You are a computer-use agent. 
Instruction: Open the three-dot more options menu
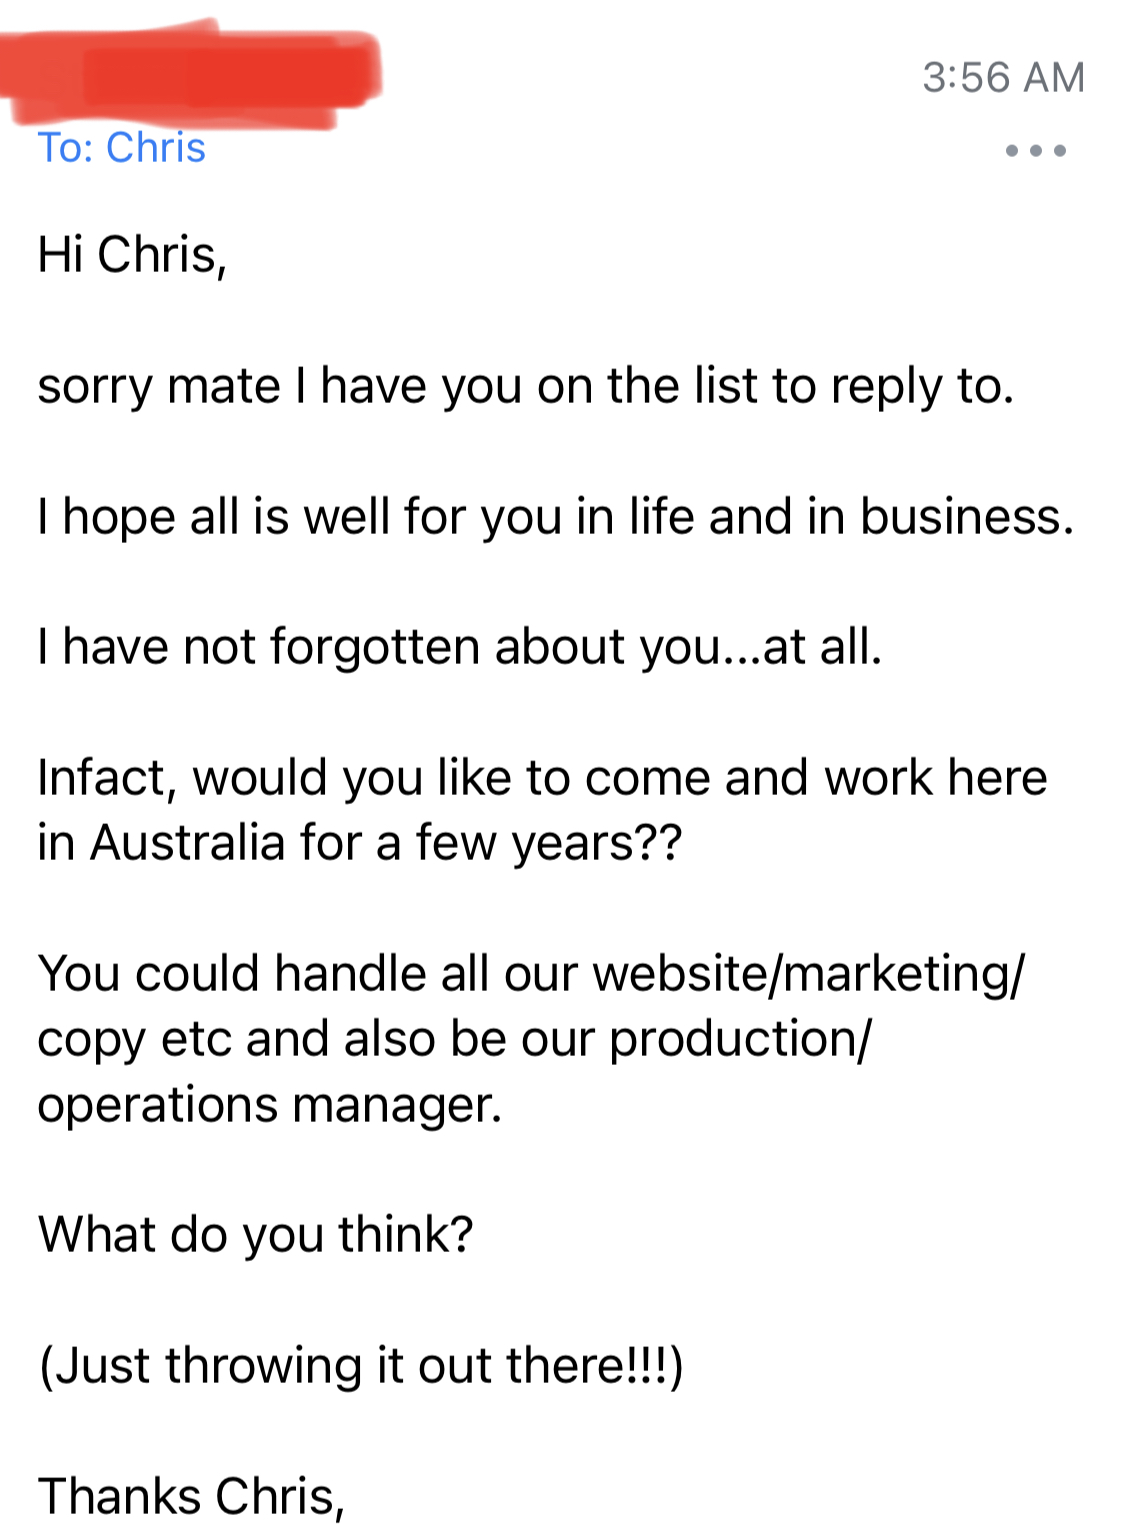pyautogui.click(x=1036, y=151)
